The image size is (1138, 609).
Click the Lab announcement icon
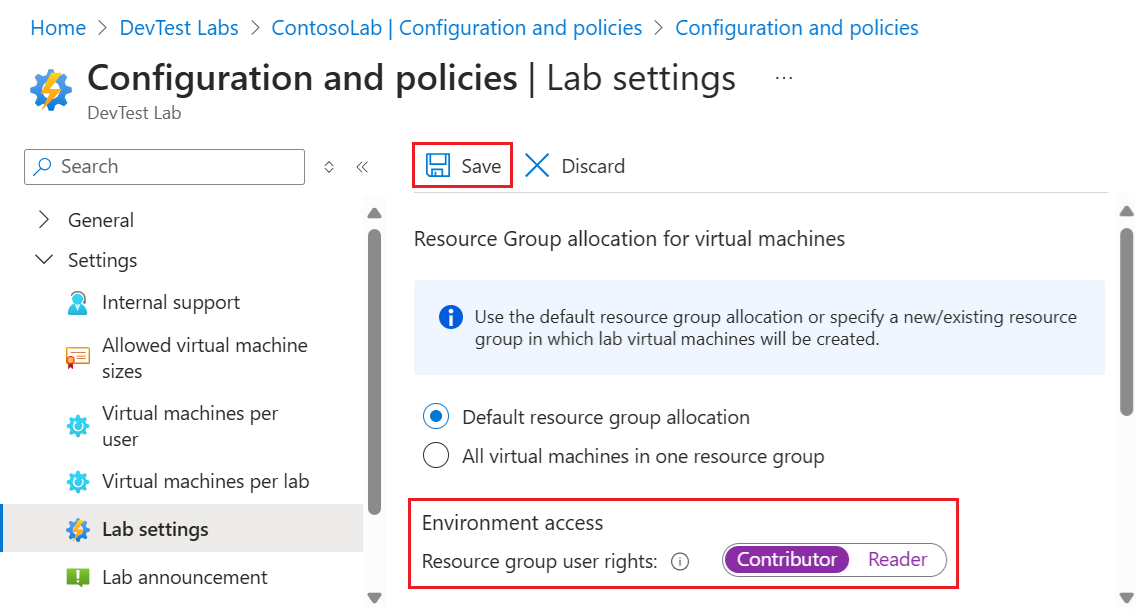(x=77, y=578)
